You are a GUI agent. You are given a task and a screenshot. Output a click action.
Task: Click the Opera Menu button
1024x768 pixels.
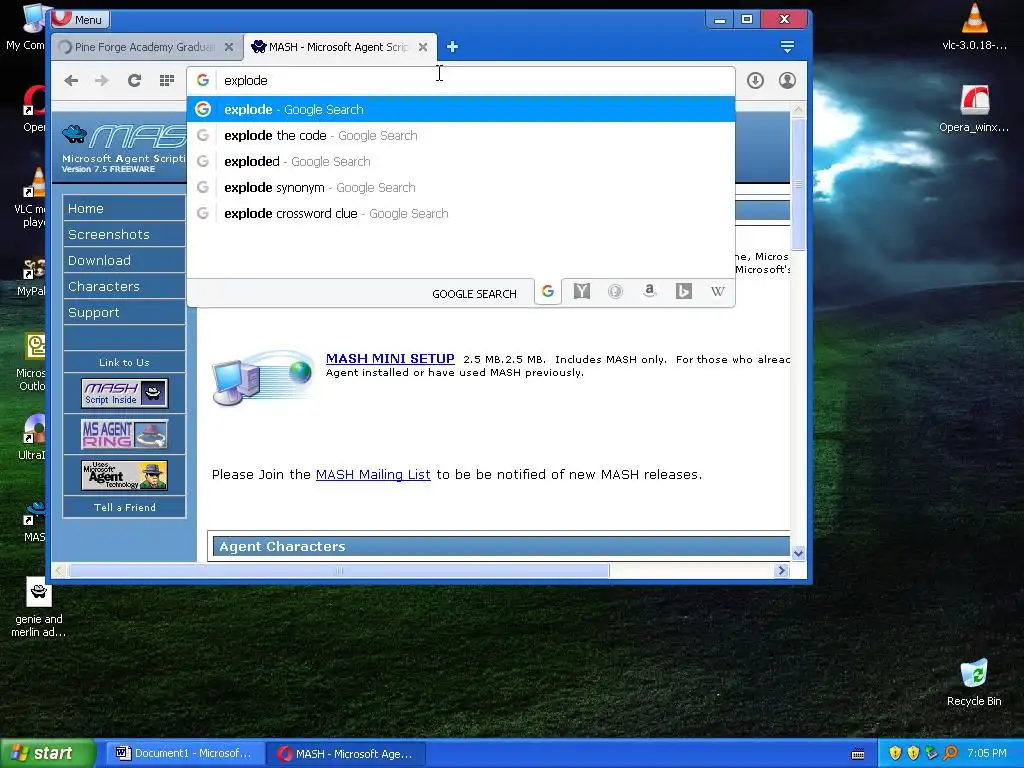[x=81, y=19]
